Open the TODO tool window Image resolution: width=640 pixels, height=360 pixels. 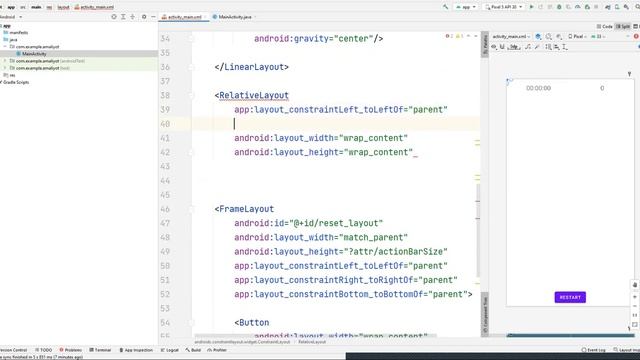point(44,350)
